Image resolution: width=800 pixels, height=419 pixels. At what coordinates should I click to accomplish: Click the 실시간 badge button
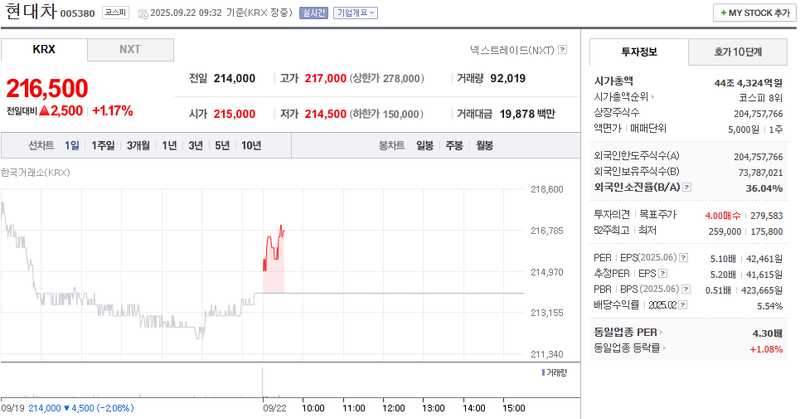[x=313, y=13]
